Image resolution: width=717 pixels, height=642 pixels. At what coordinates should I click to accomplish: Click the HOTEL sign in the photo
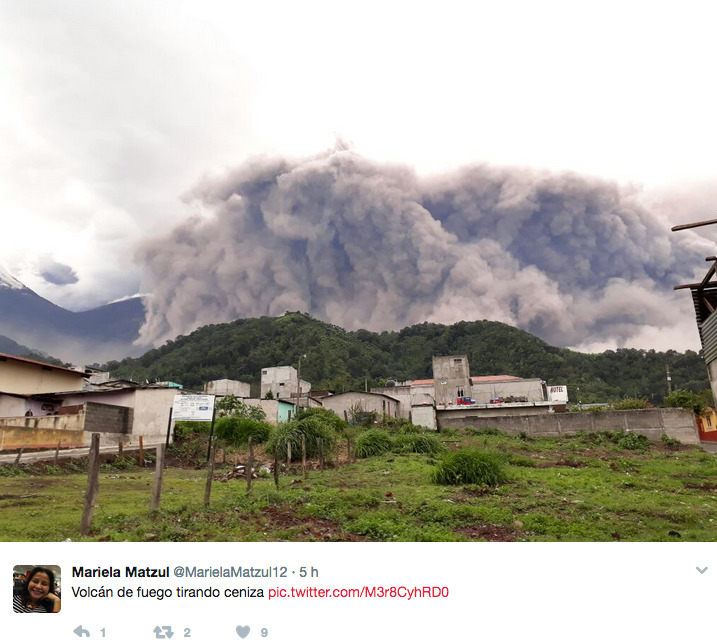[557, 393]
